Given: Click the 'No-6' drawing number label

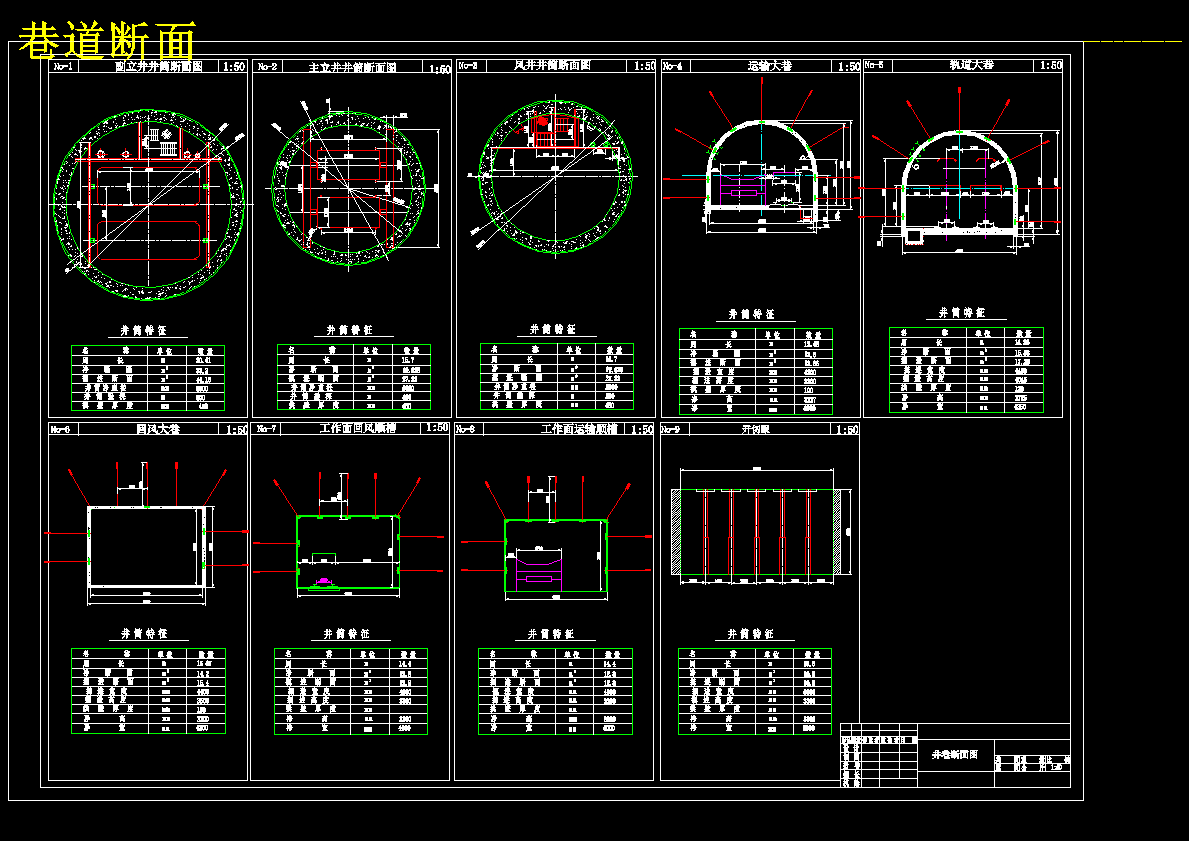Looking at the screenshot, I should pos(60,430).
